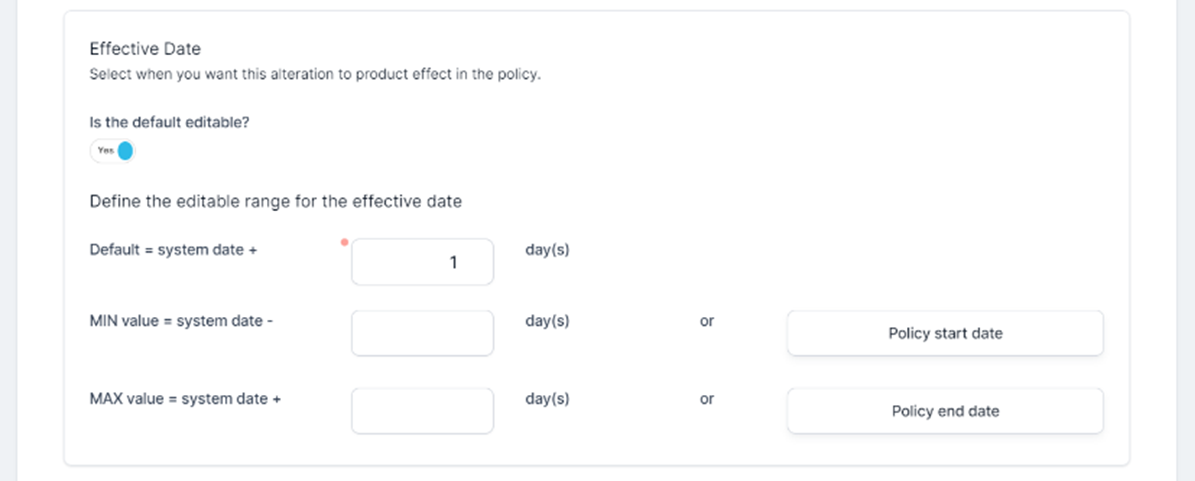The width and height of the screenshot is (1195, 481).
Task: Click the 'Is the default editable?' label
Action: click(169, 121)
